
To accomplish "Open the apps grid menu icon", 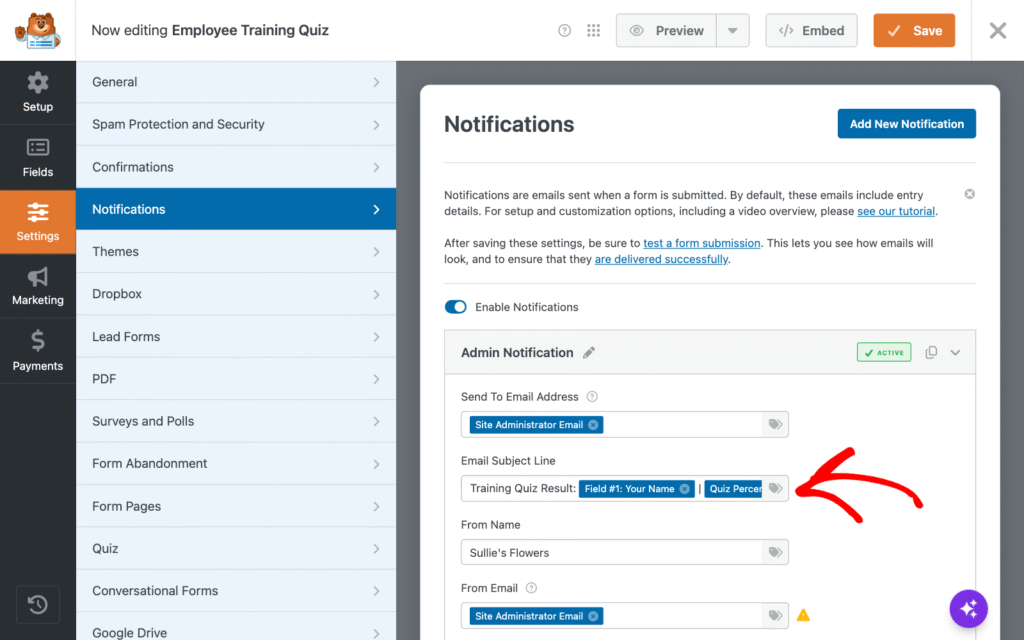I will pos(593,31).
